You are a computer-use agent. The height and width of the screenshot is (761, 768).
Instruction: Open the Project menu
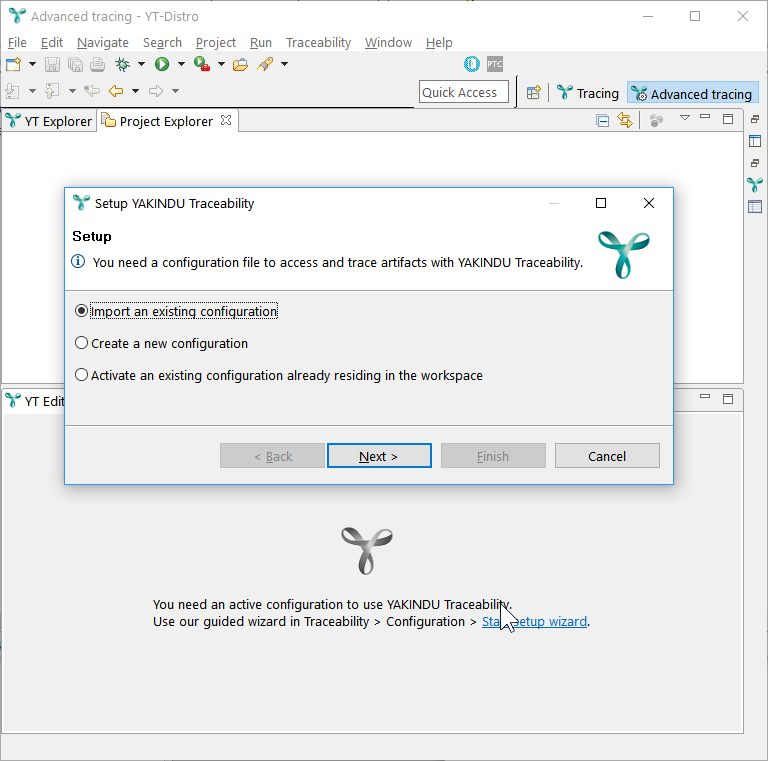(x=216, y=43)
